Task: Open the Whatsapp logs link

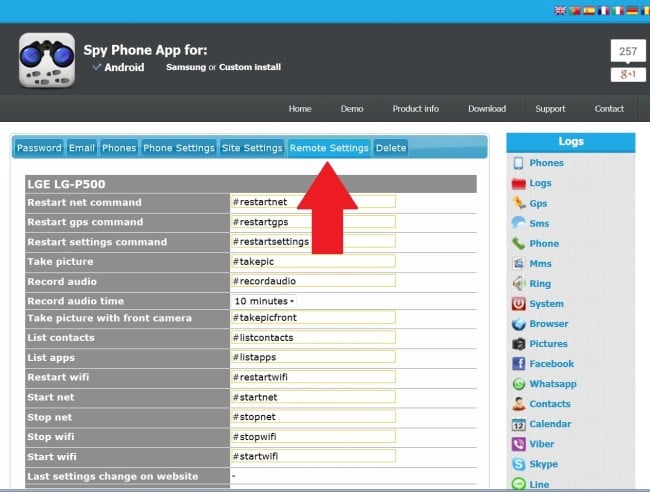Action: click(x=553, y=384)
